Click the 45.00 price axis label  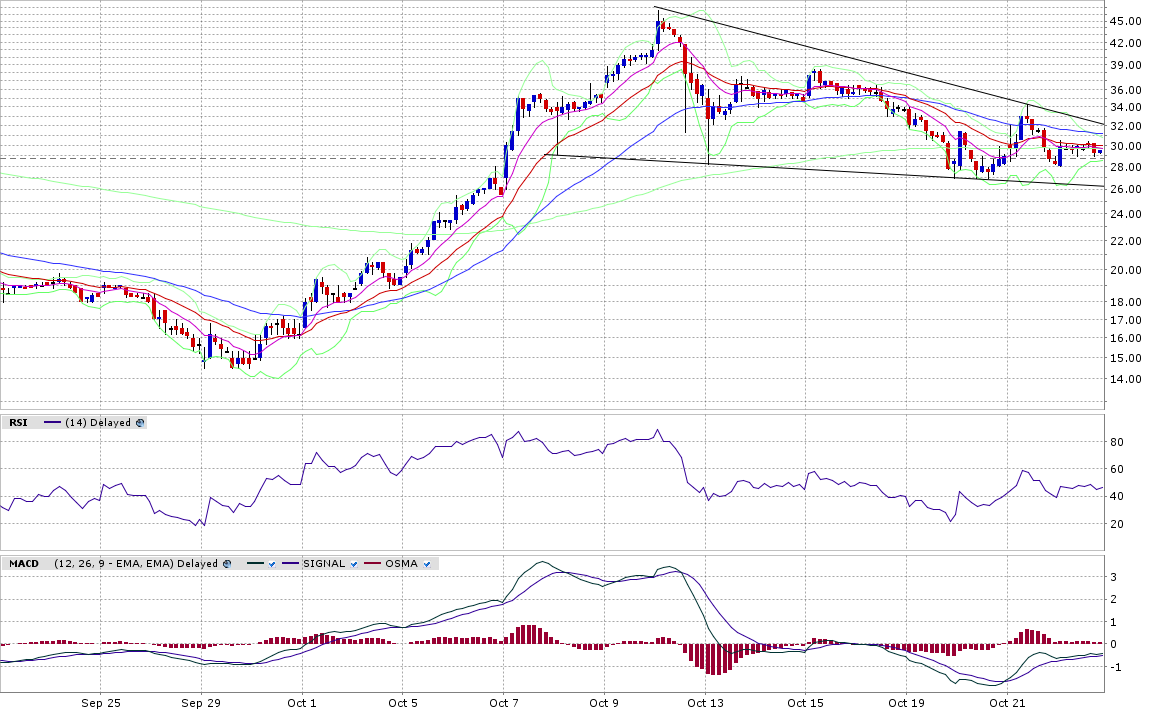click(x=1126, y=21)
